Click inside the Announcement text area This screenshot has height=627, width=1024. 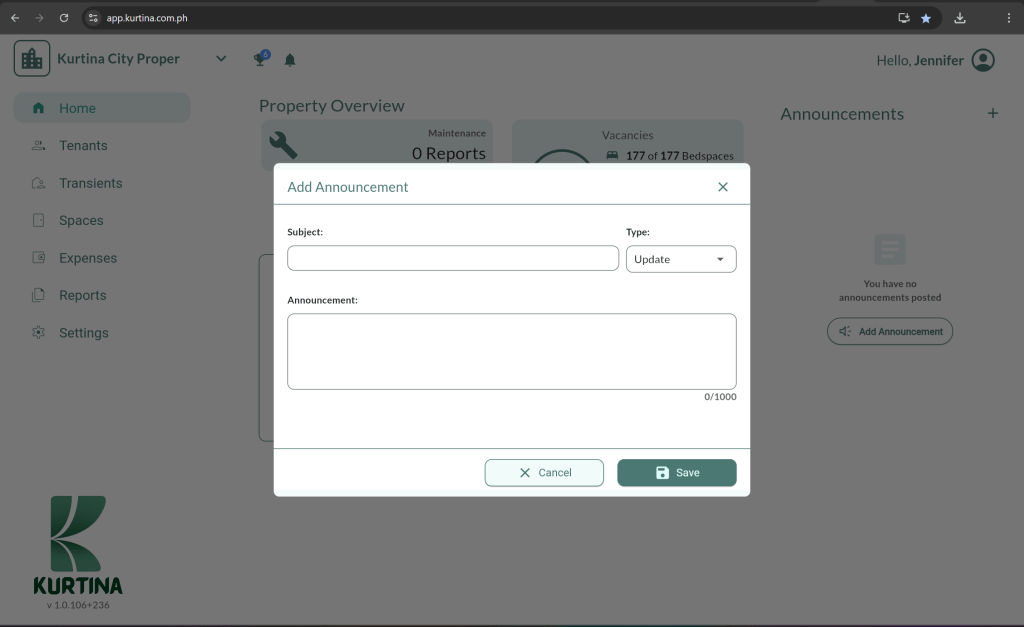pos(511,351)
